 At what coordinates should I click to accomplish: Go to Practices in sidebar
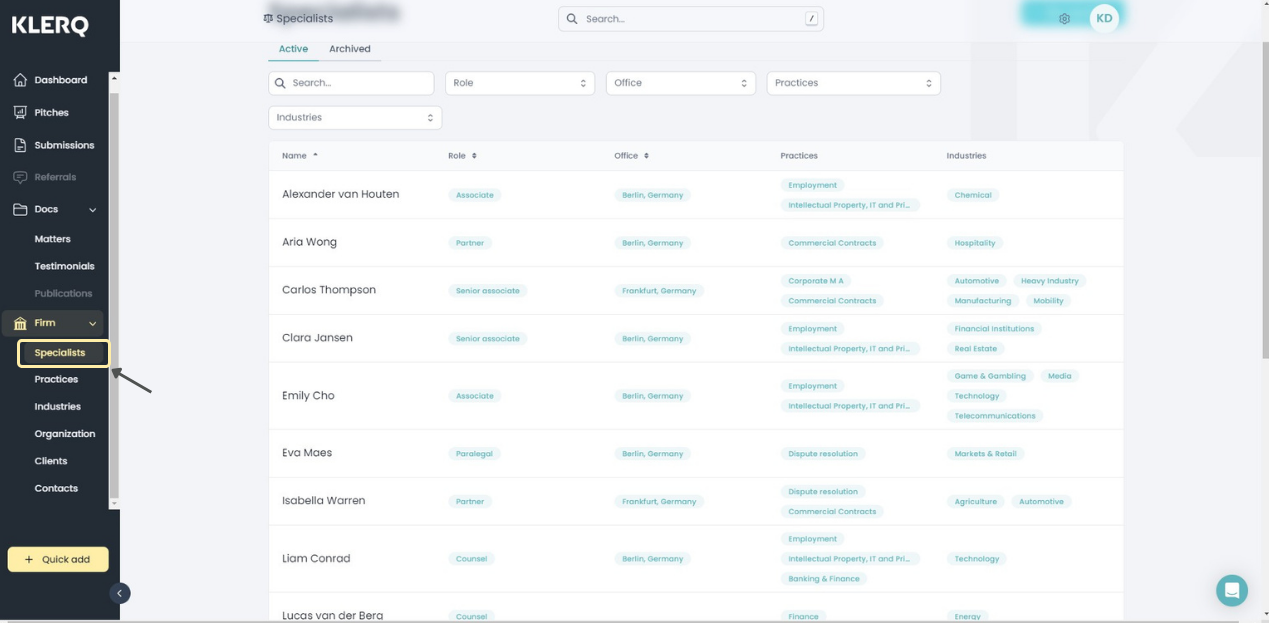56,379
